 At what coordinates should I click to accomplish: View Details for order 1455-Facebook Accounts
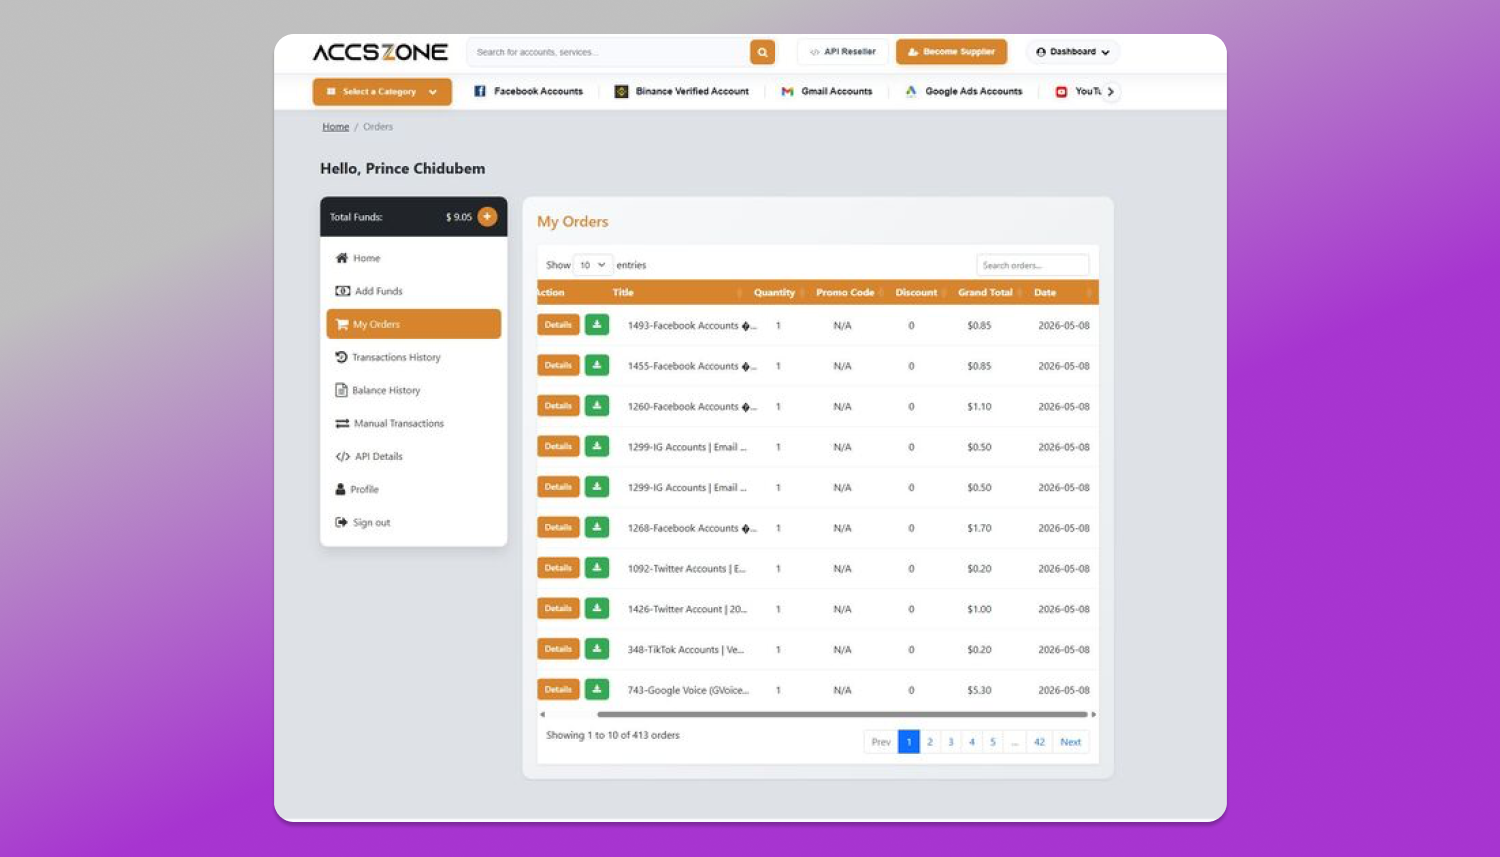(x=558, y=366)
